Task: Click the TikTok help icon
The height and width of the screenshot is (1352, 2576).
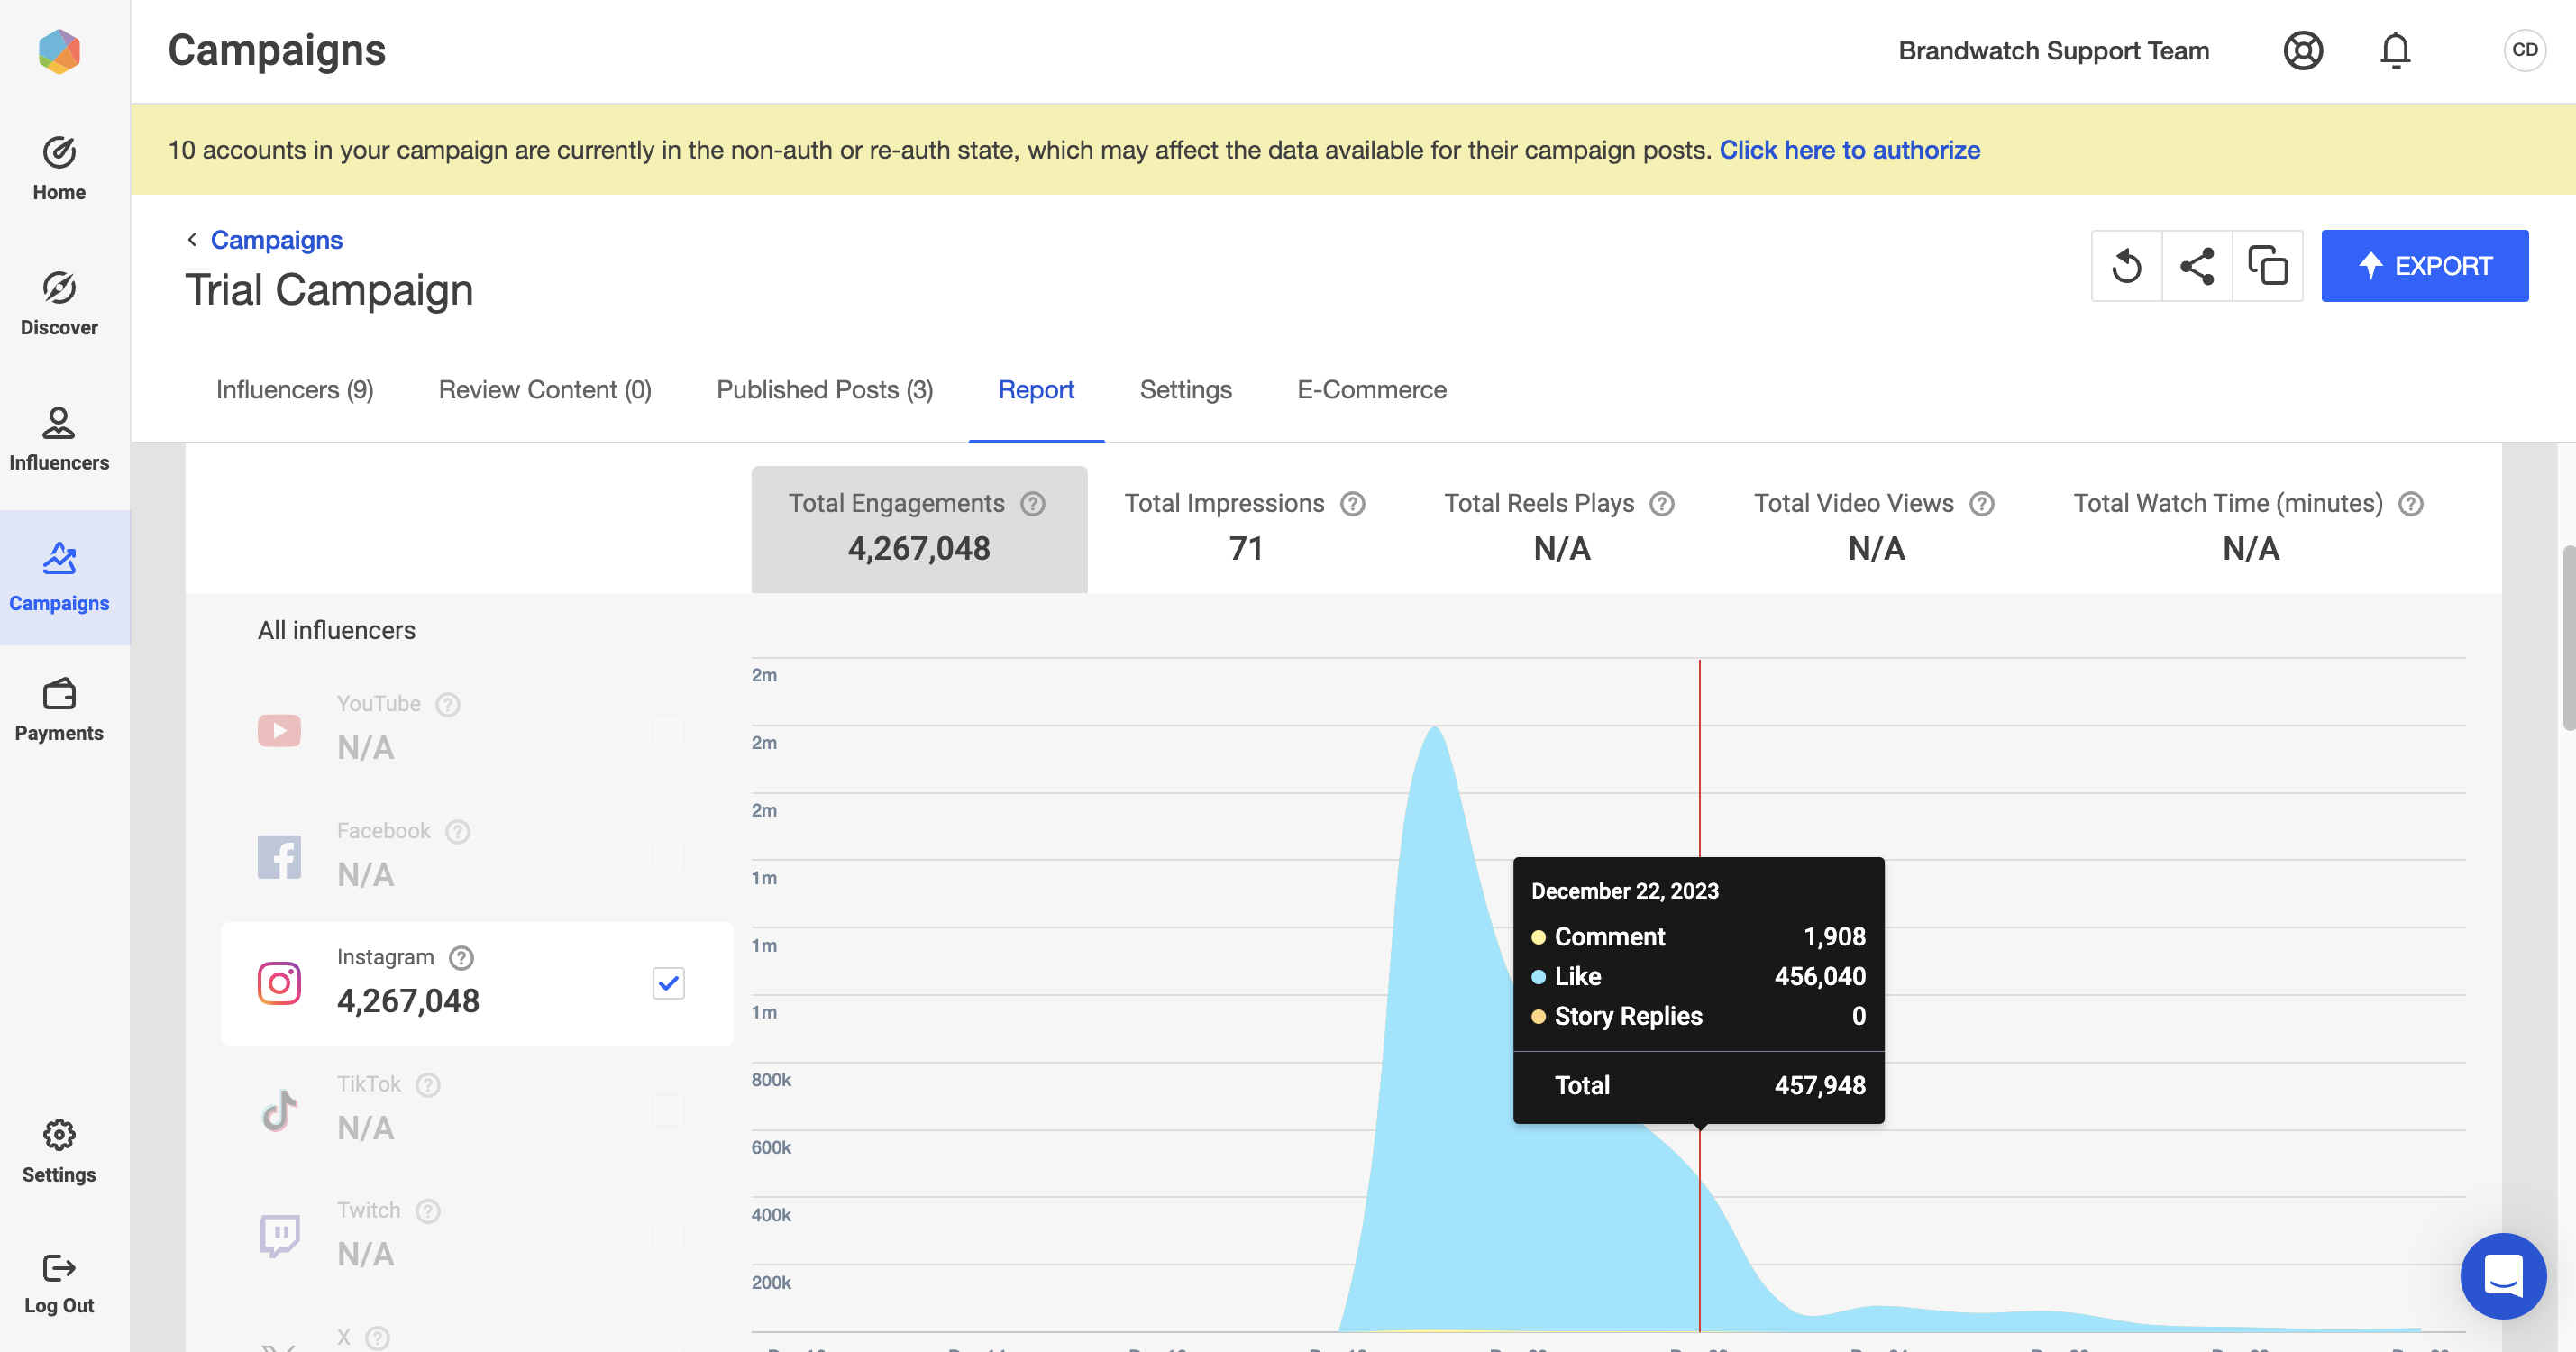Action: [x=428, y=1085]
